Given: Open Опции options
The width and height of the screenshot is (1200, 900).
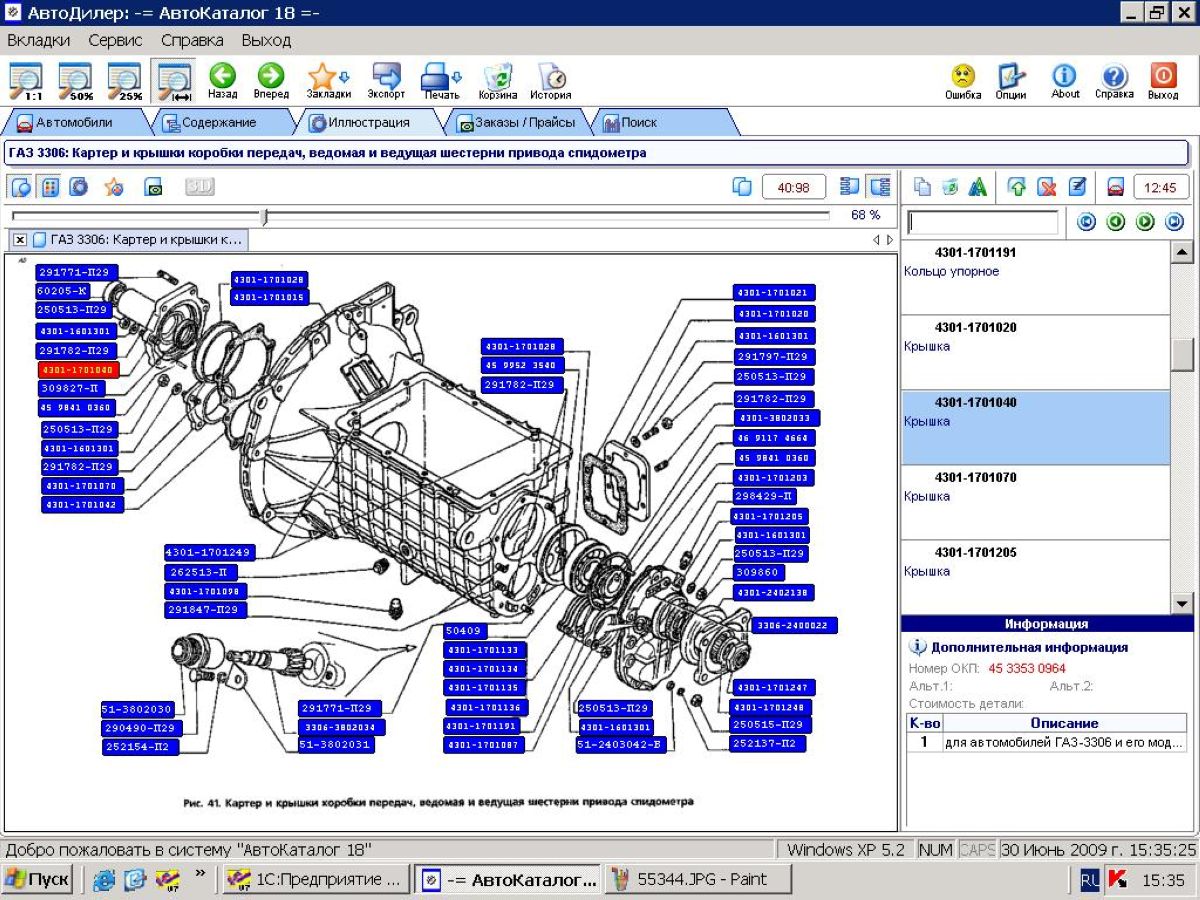Looking at the screenshot, I should pyautogui.click(x=1011, y=81).
